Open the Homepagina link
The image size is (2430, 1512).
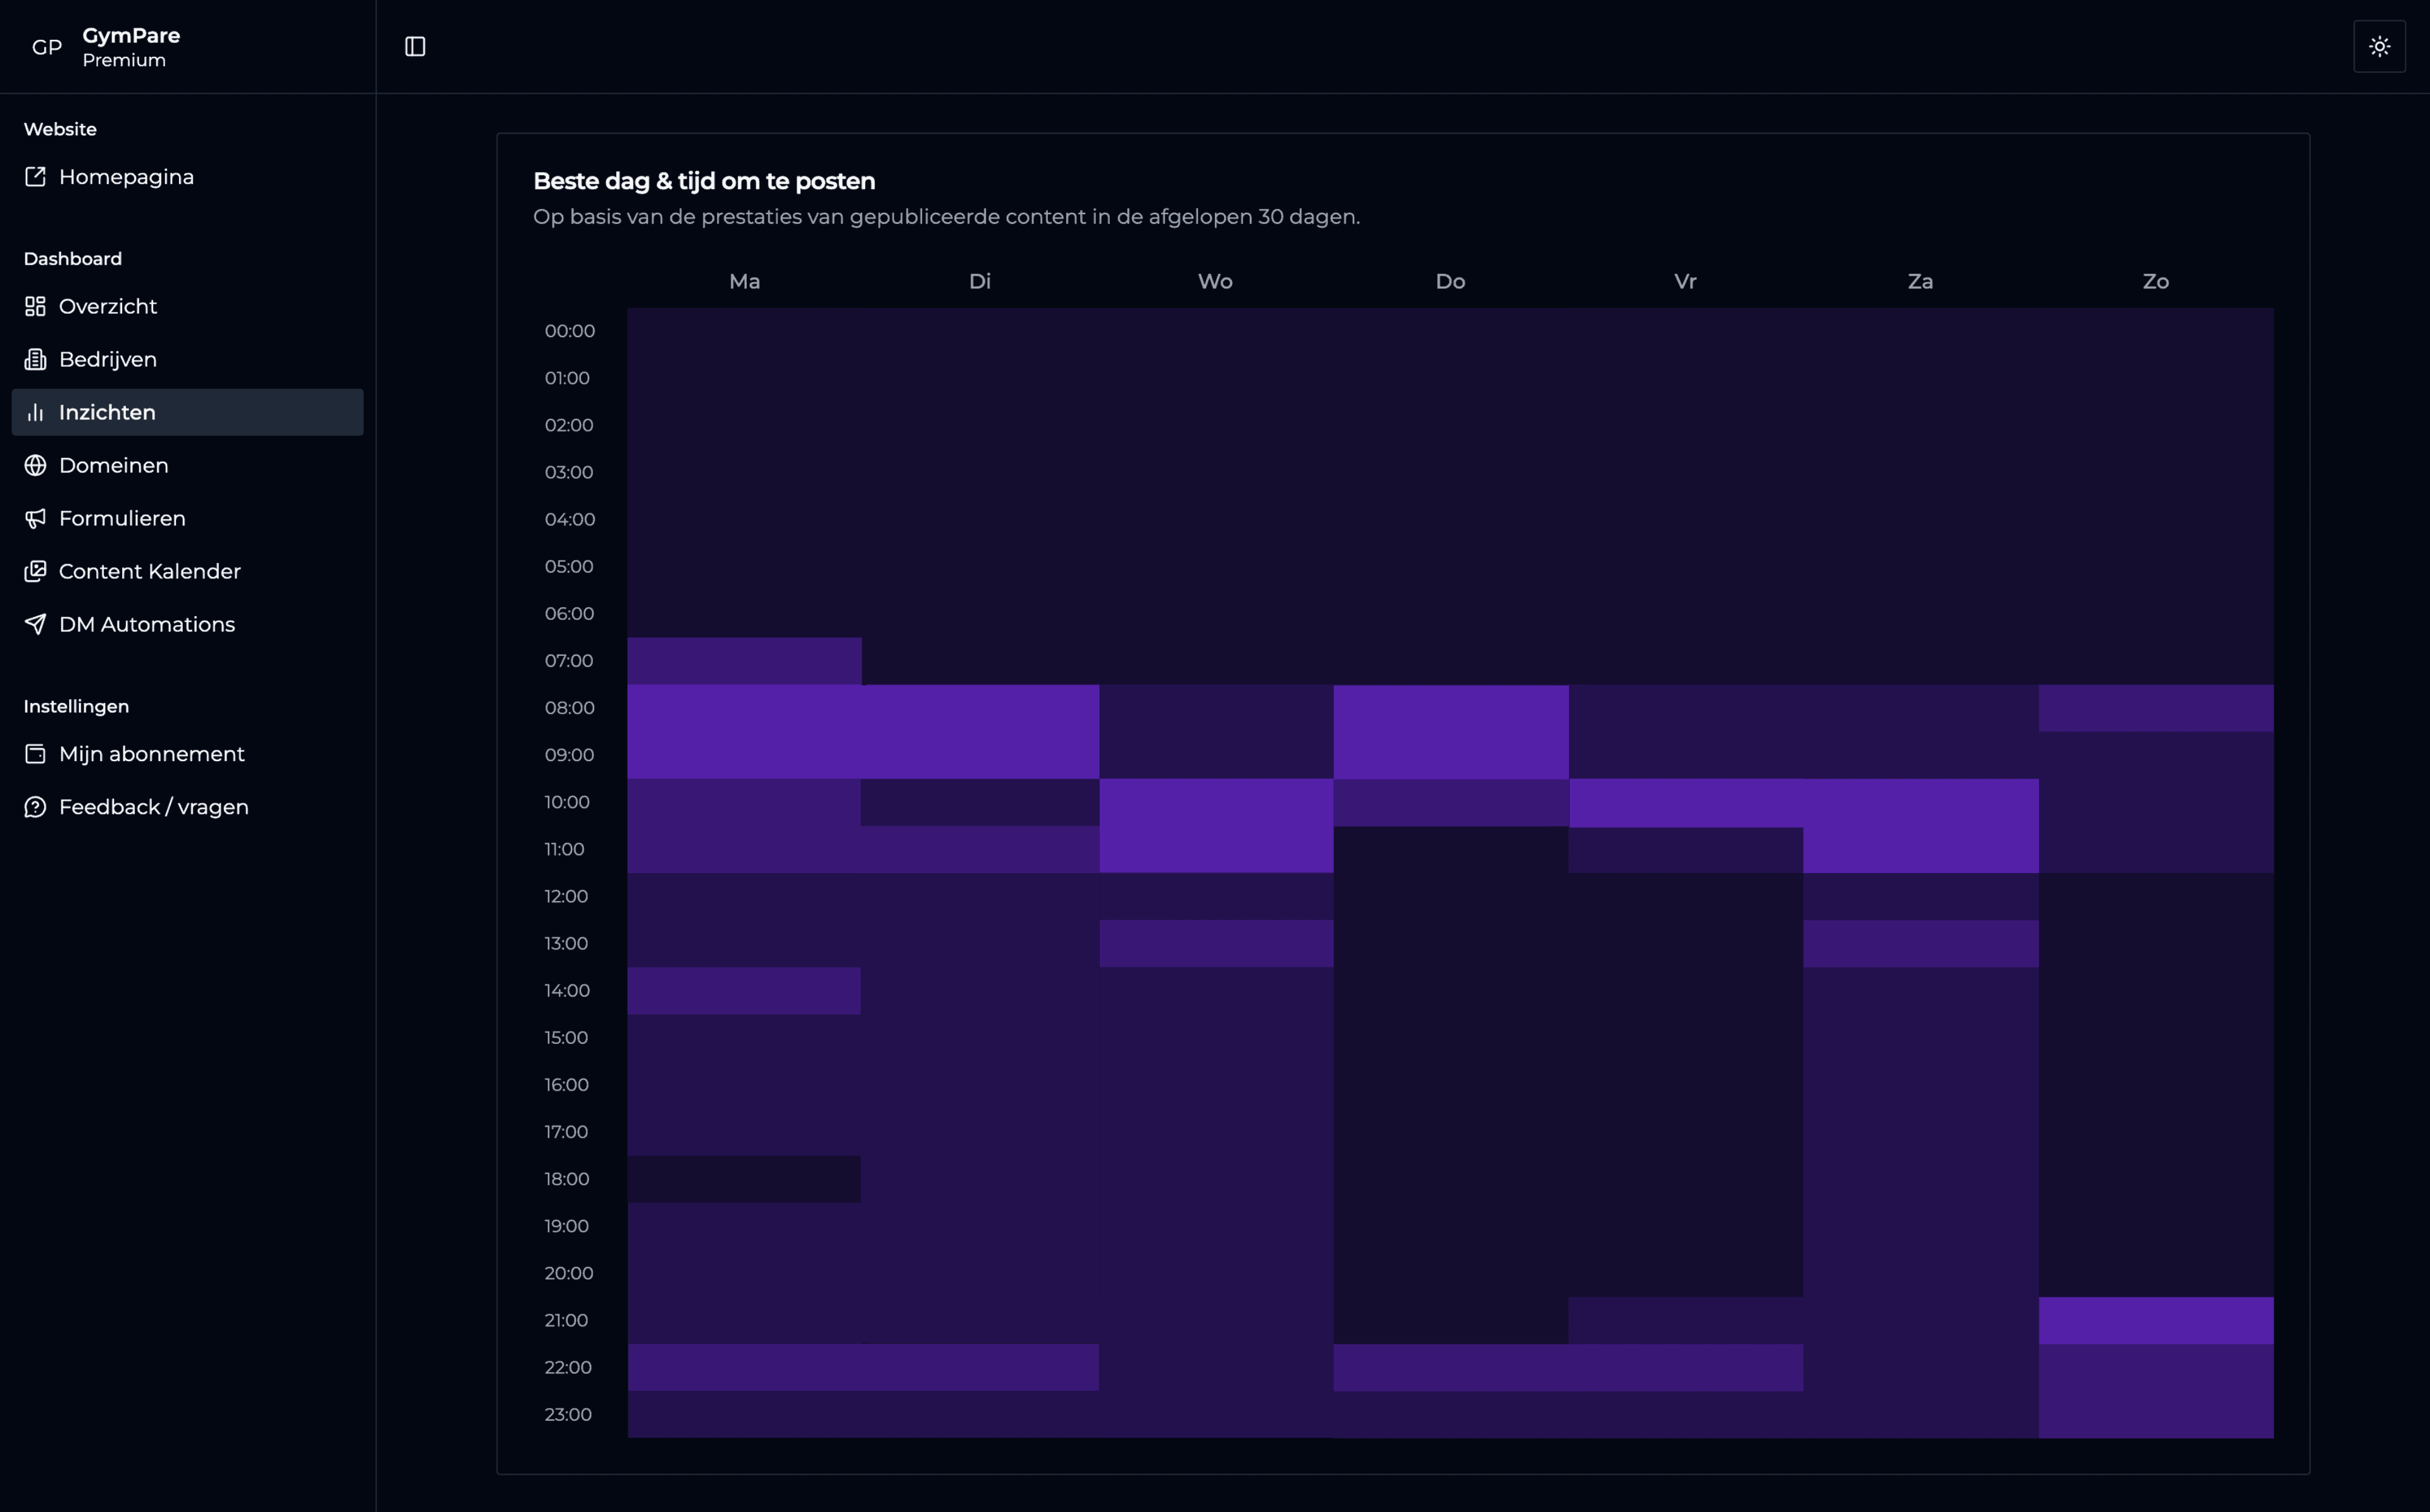coord(126,176)
